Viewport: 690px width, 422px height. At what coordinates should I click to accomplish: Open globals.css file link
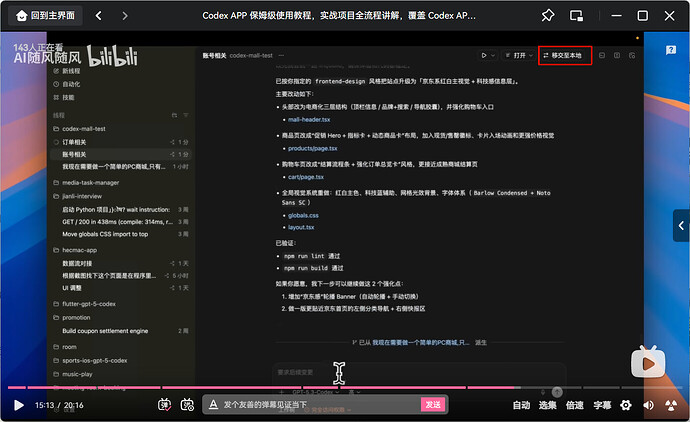pyautogui.click(x=303, y=216)
